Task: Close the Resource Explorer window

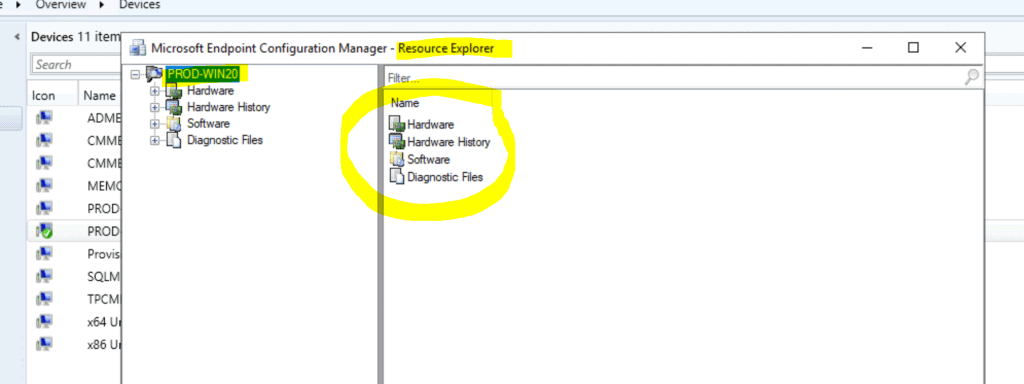Action: [x=961, y=48]
